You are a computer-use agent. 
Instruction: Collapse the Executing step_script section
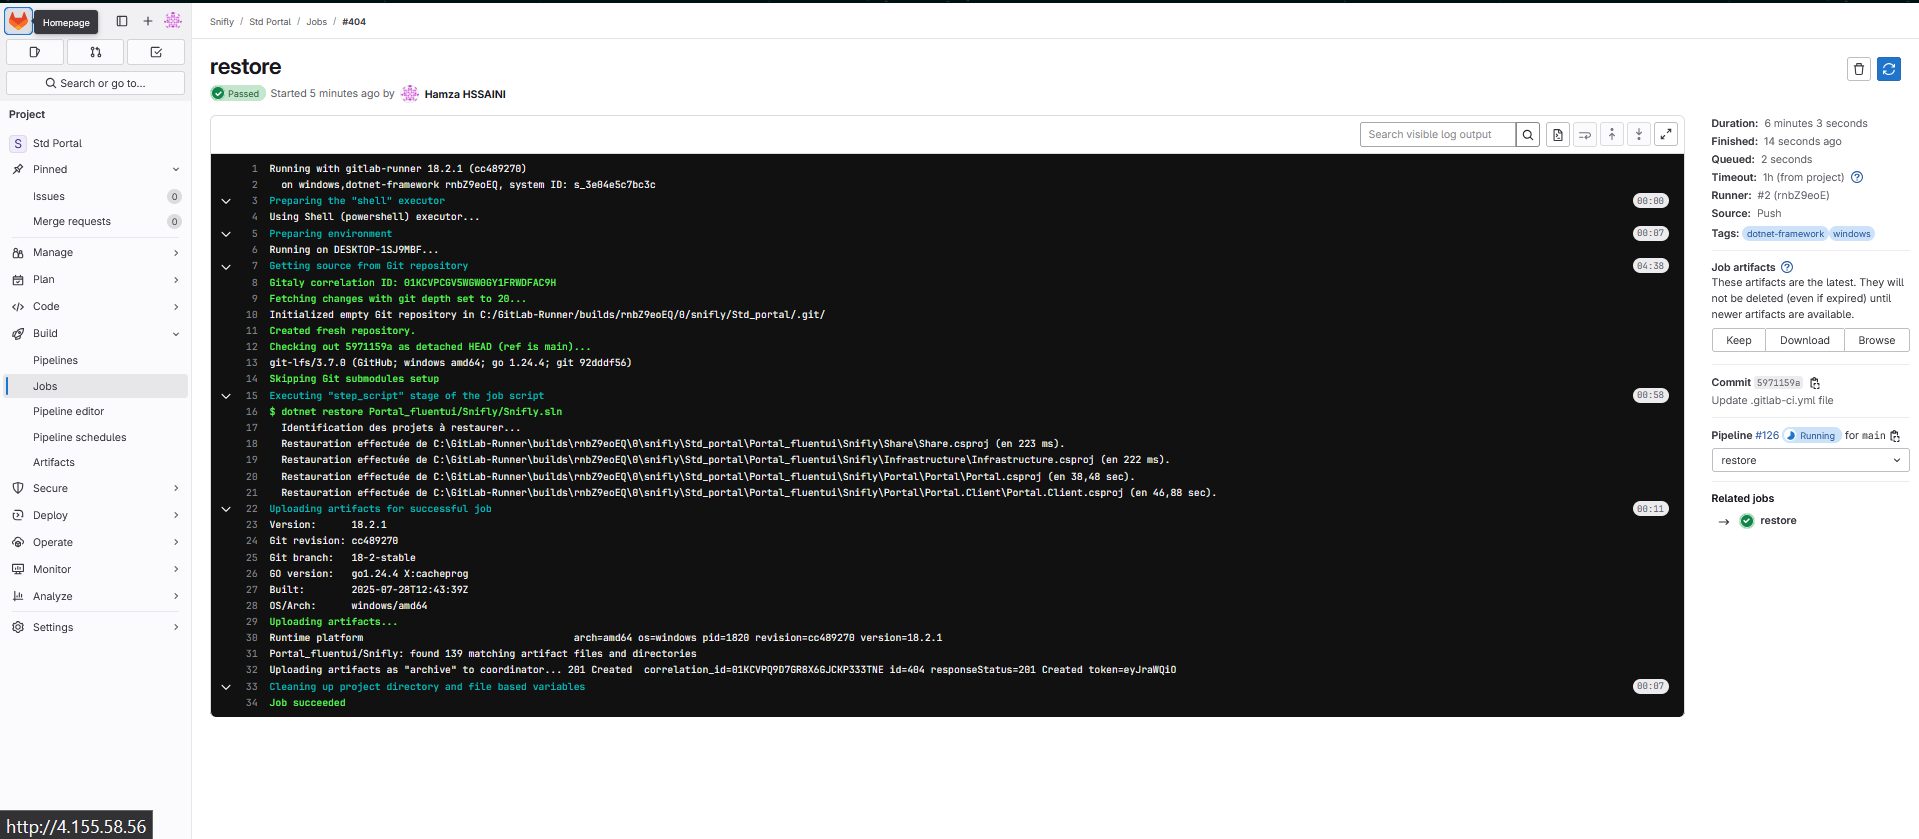click(x=226, y=397)
